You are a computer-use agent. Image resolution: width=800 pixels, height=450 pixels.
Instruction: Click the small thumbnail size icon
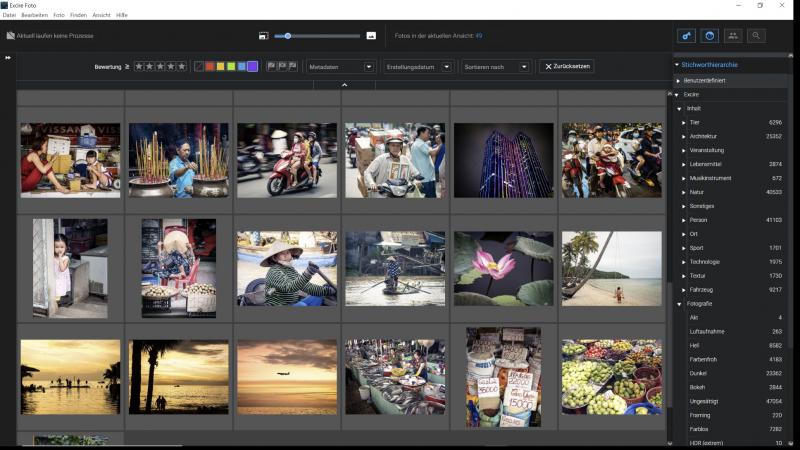pos(263,35)
